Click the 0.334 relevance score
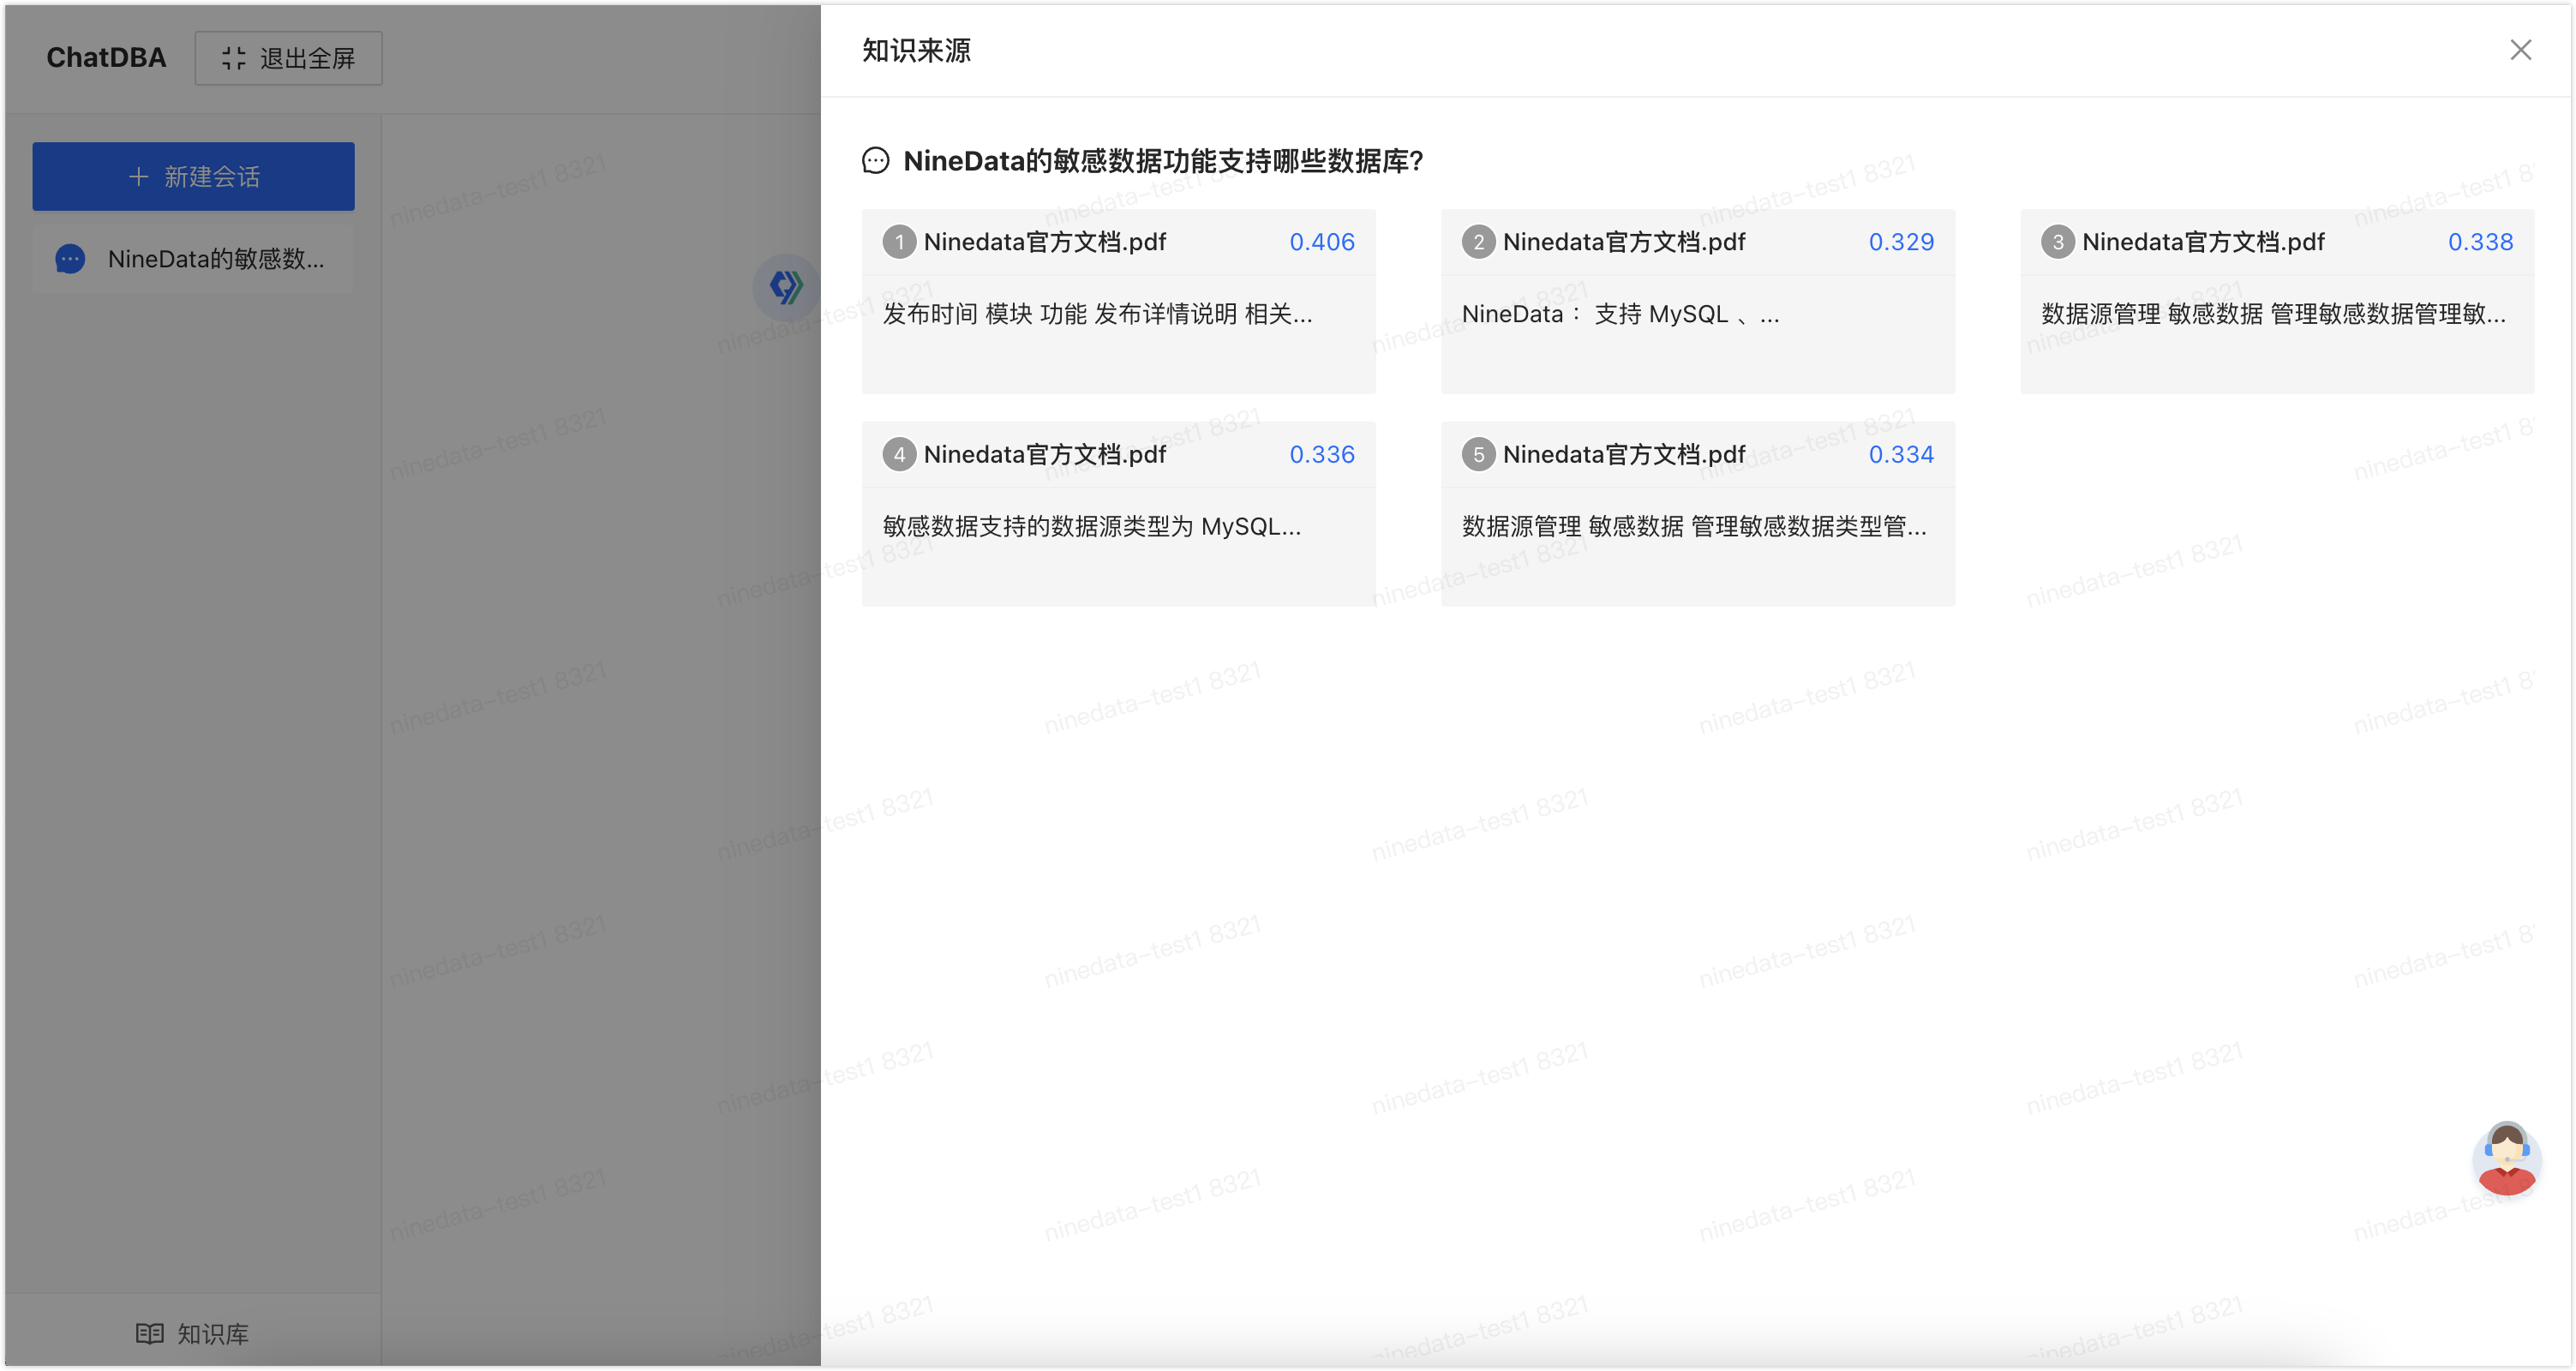Viewport: 2576px width, 1371px height. point(1900,454)
